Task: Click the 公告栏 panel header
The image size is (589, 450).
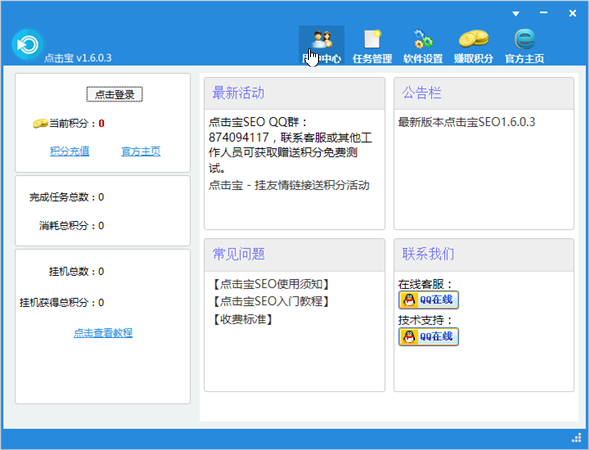Action: 484,94
